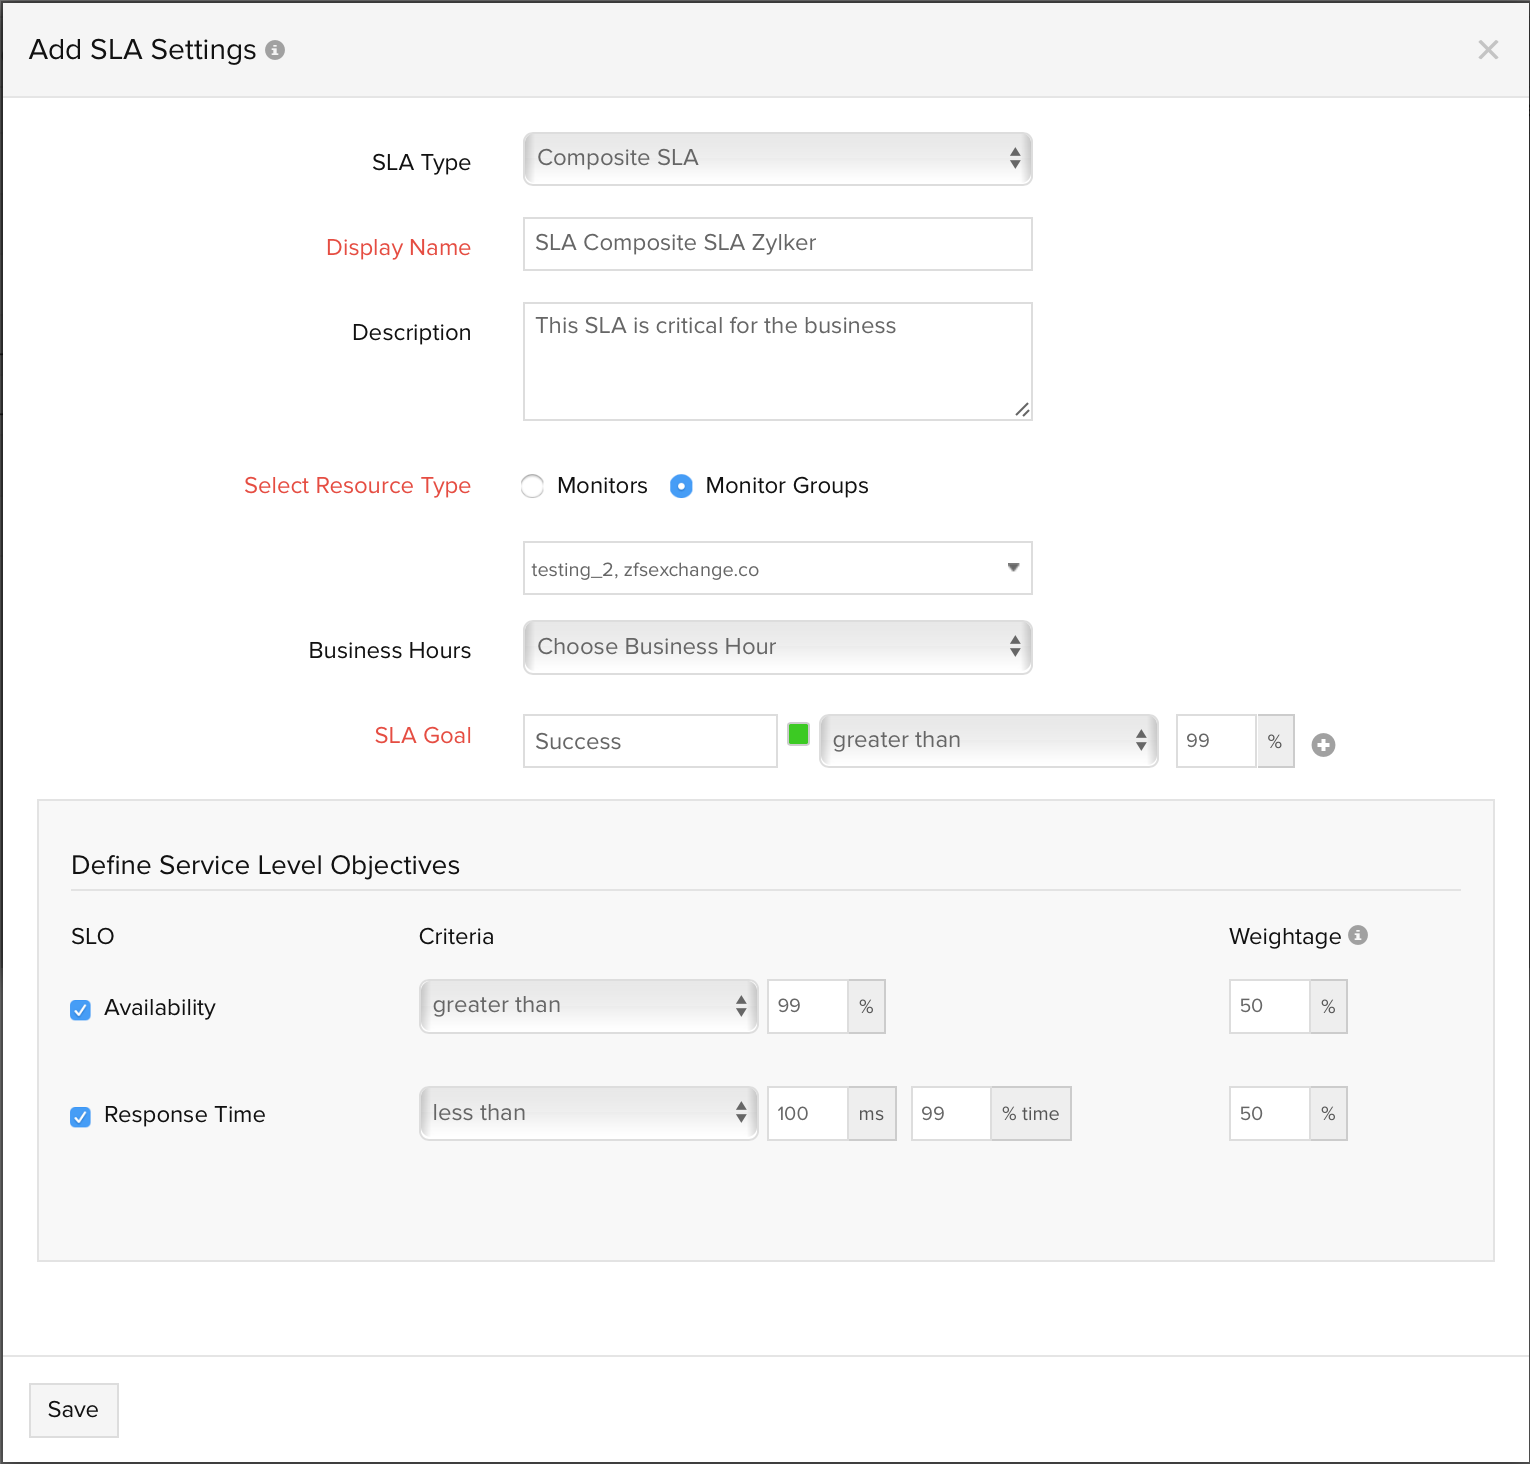Click the info icon beside Add SLA Settings
The width and height of the screenshot is (1530, 1464).
coord(275,50)
